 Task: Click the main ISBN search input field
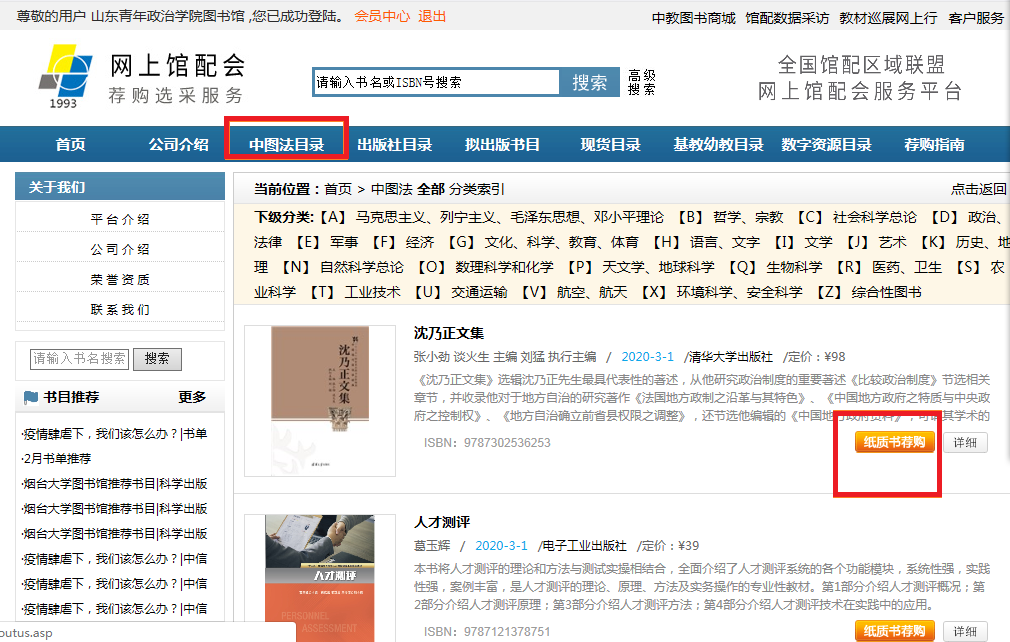(436, 82)
